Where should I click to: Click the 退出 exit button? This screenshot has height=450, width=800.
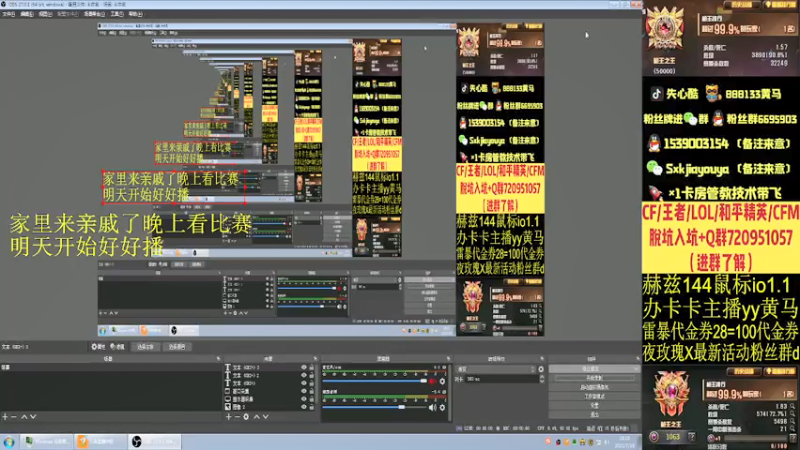tap(594, 414)
